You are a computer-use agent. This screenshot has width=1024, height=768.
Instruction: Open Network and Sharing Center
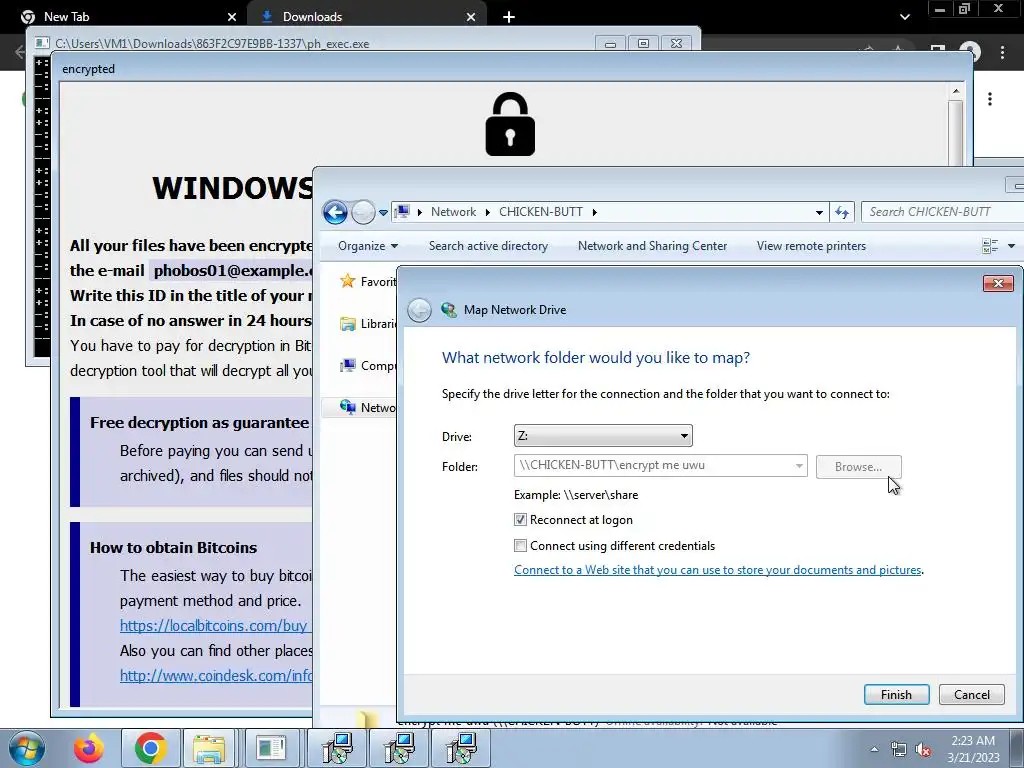tap(652, 246)
